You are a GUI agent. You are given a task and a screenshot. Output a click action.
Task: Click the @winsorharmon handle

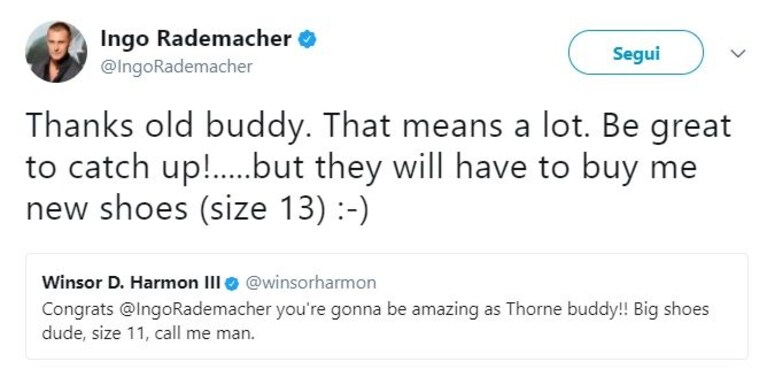pos(310,283)
